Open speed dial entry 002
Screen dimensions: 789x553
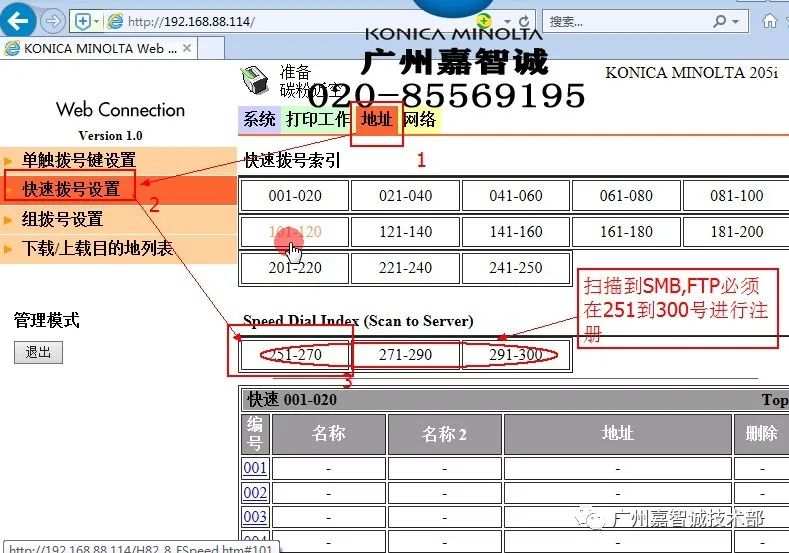(255, 492)
